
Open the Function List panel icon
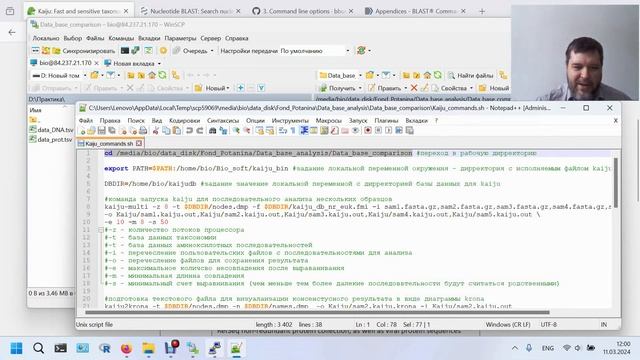point(334,131)
